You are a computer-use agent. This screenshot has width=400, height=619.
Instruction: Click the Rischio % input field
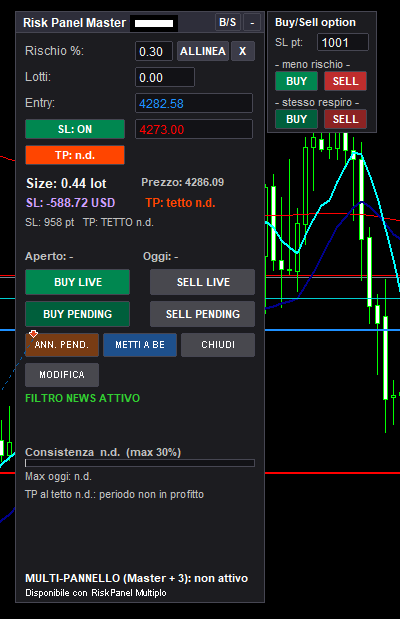coord(154,51)
